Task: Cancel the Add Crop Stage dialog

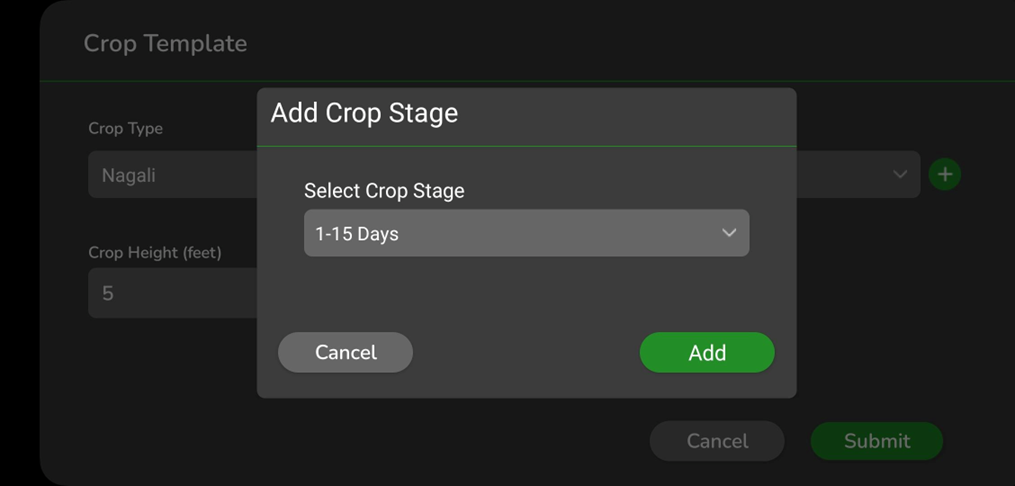Action: [x=345, y=353]
